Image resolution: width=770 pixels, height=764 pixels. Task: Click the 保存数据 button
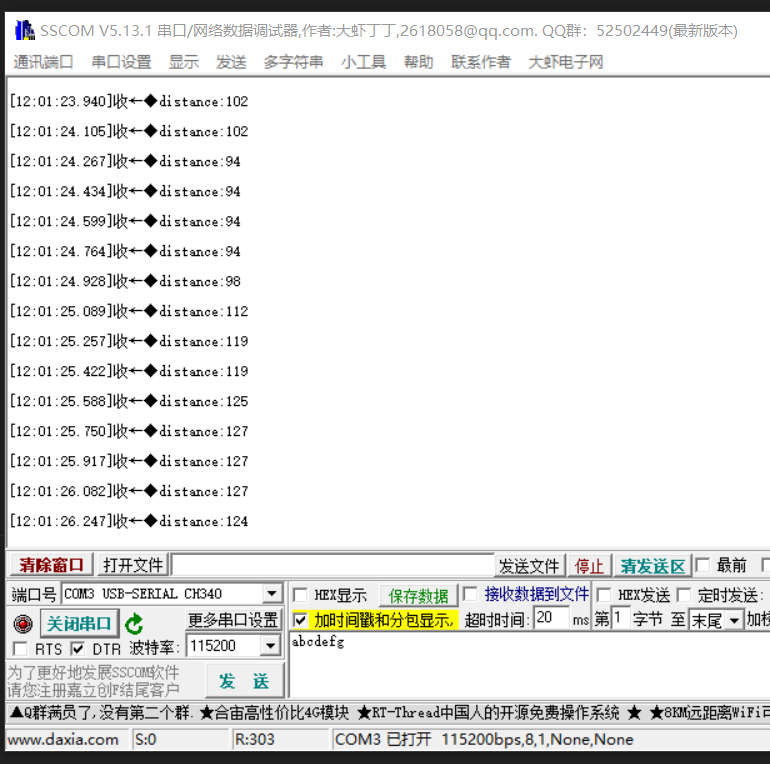point(417,596)
